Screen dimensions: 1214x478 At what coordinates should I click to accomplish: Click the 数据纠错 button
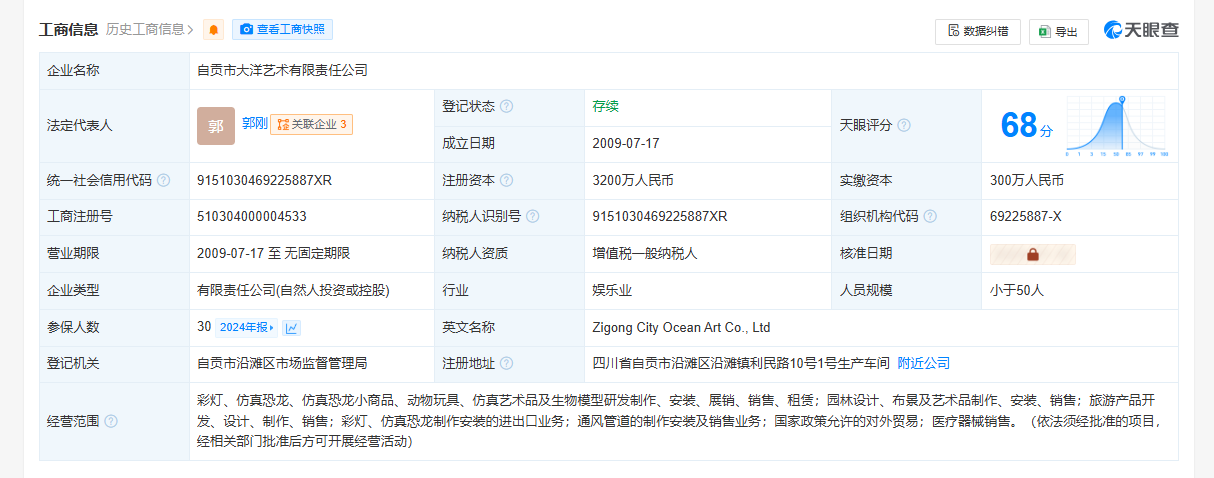coord(978,31)
